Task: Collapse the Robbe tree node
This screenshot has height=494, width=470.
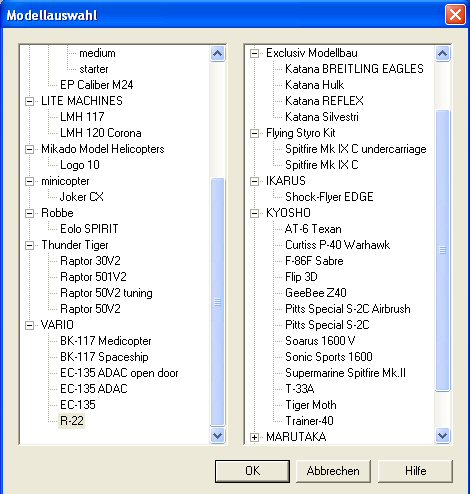Action: (29, 213)
